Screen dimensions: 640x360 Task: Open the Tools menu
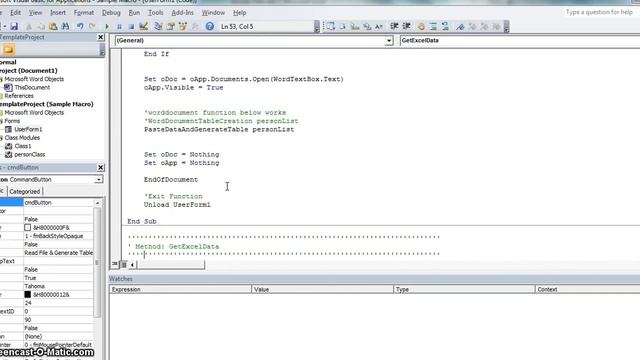click(156, 13)
